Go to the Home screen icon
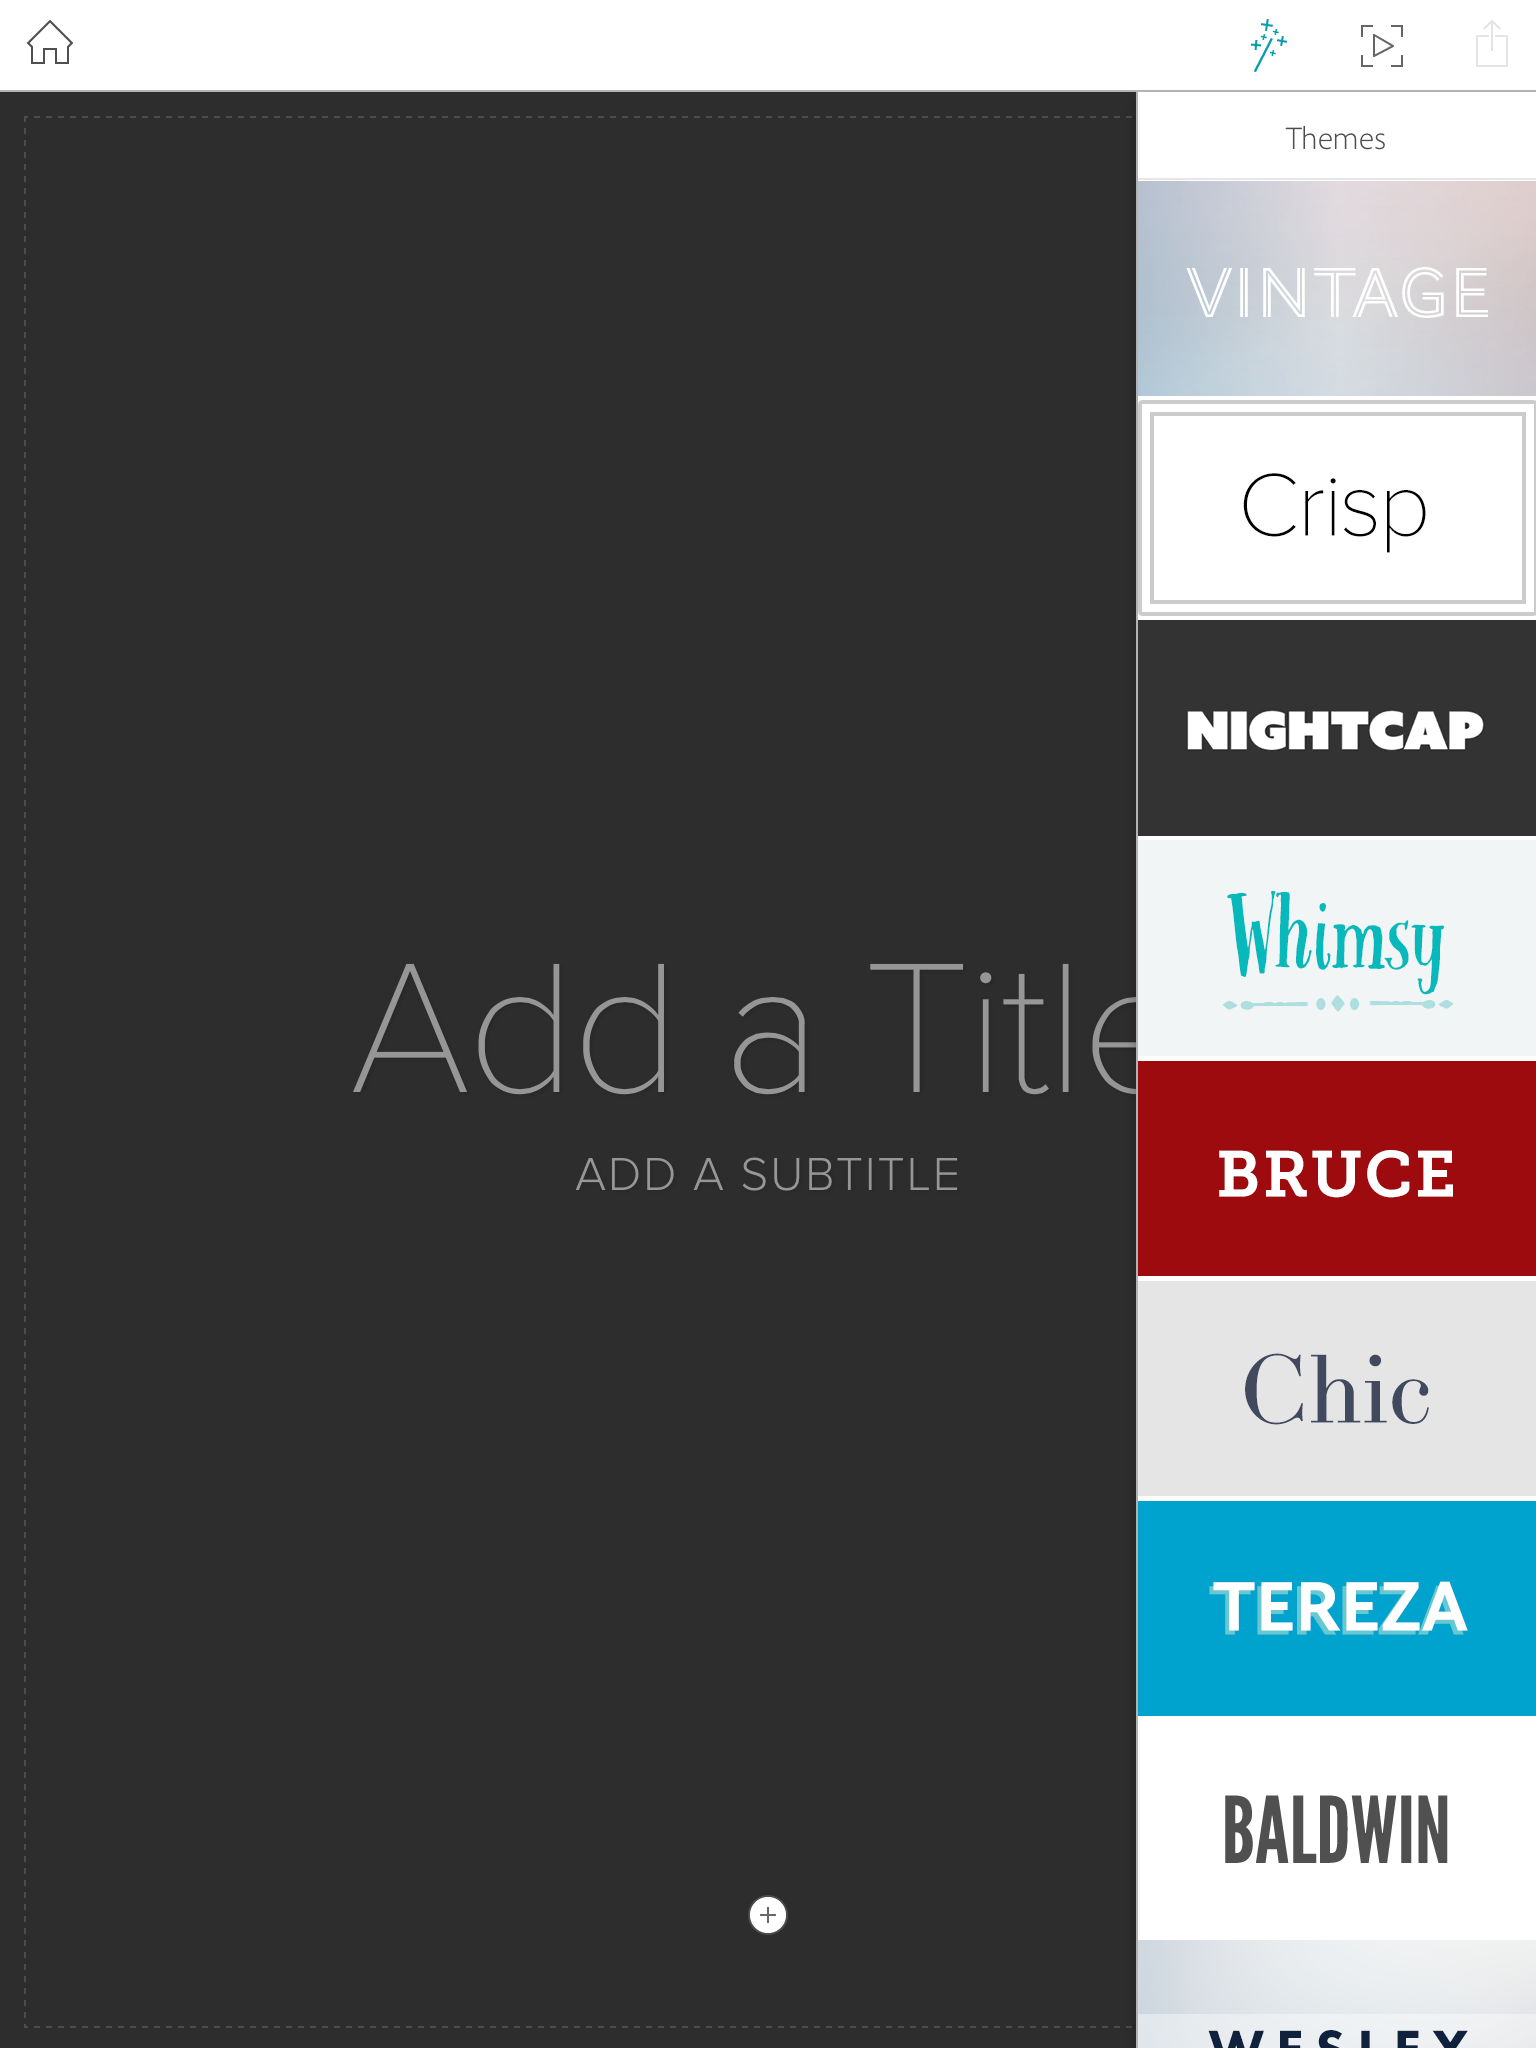This screenshot has width=1536, height=2048. tap(49, 44)
